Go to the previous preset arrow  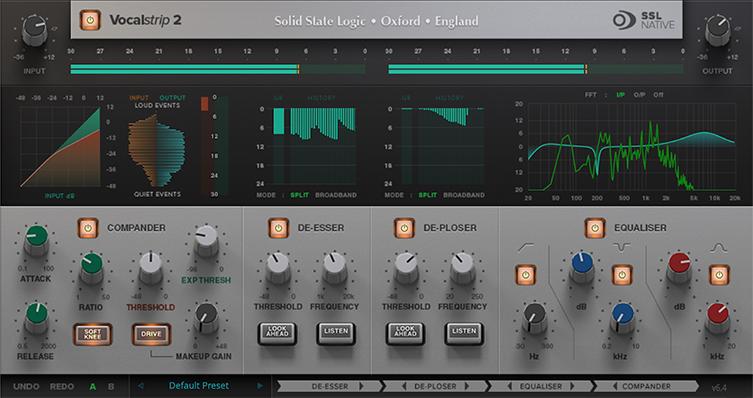pyautogui.click(x=141, y=386)
